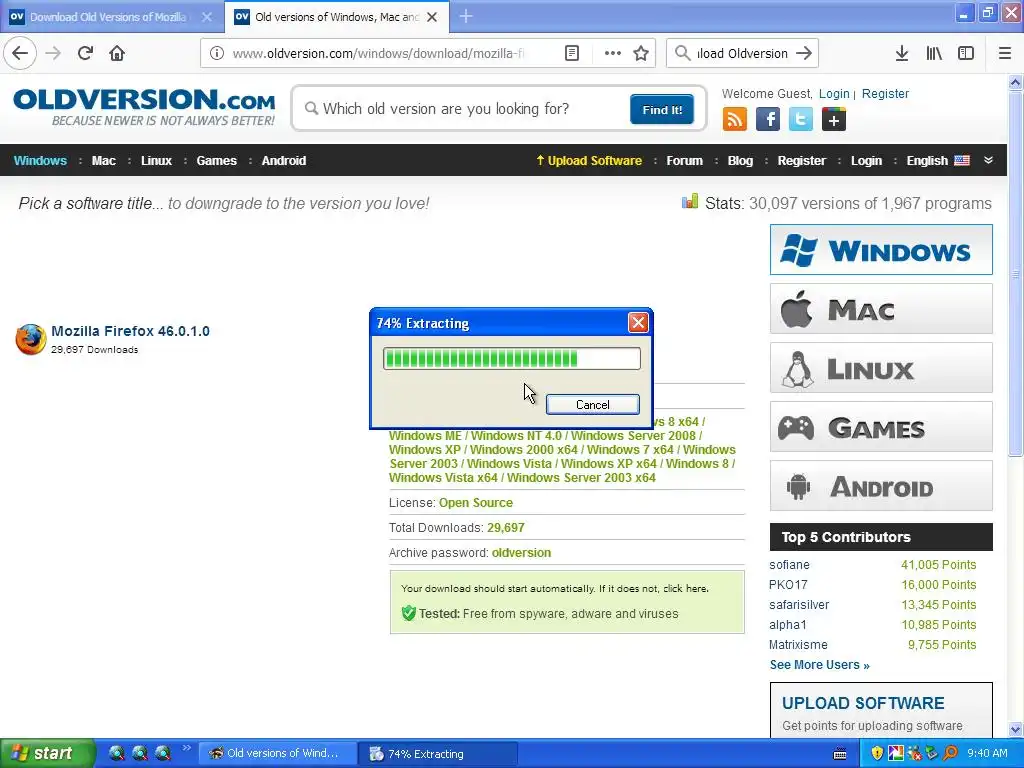Open the Library icon in toolbar
The image size is (1024, 768).
934,53
